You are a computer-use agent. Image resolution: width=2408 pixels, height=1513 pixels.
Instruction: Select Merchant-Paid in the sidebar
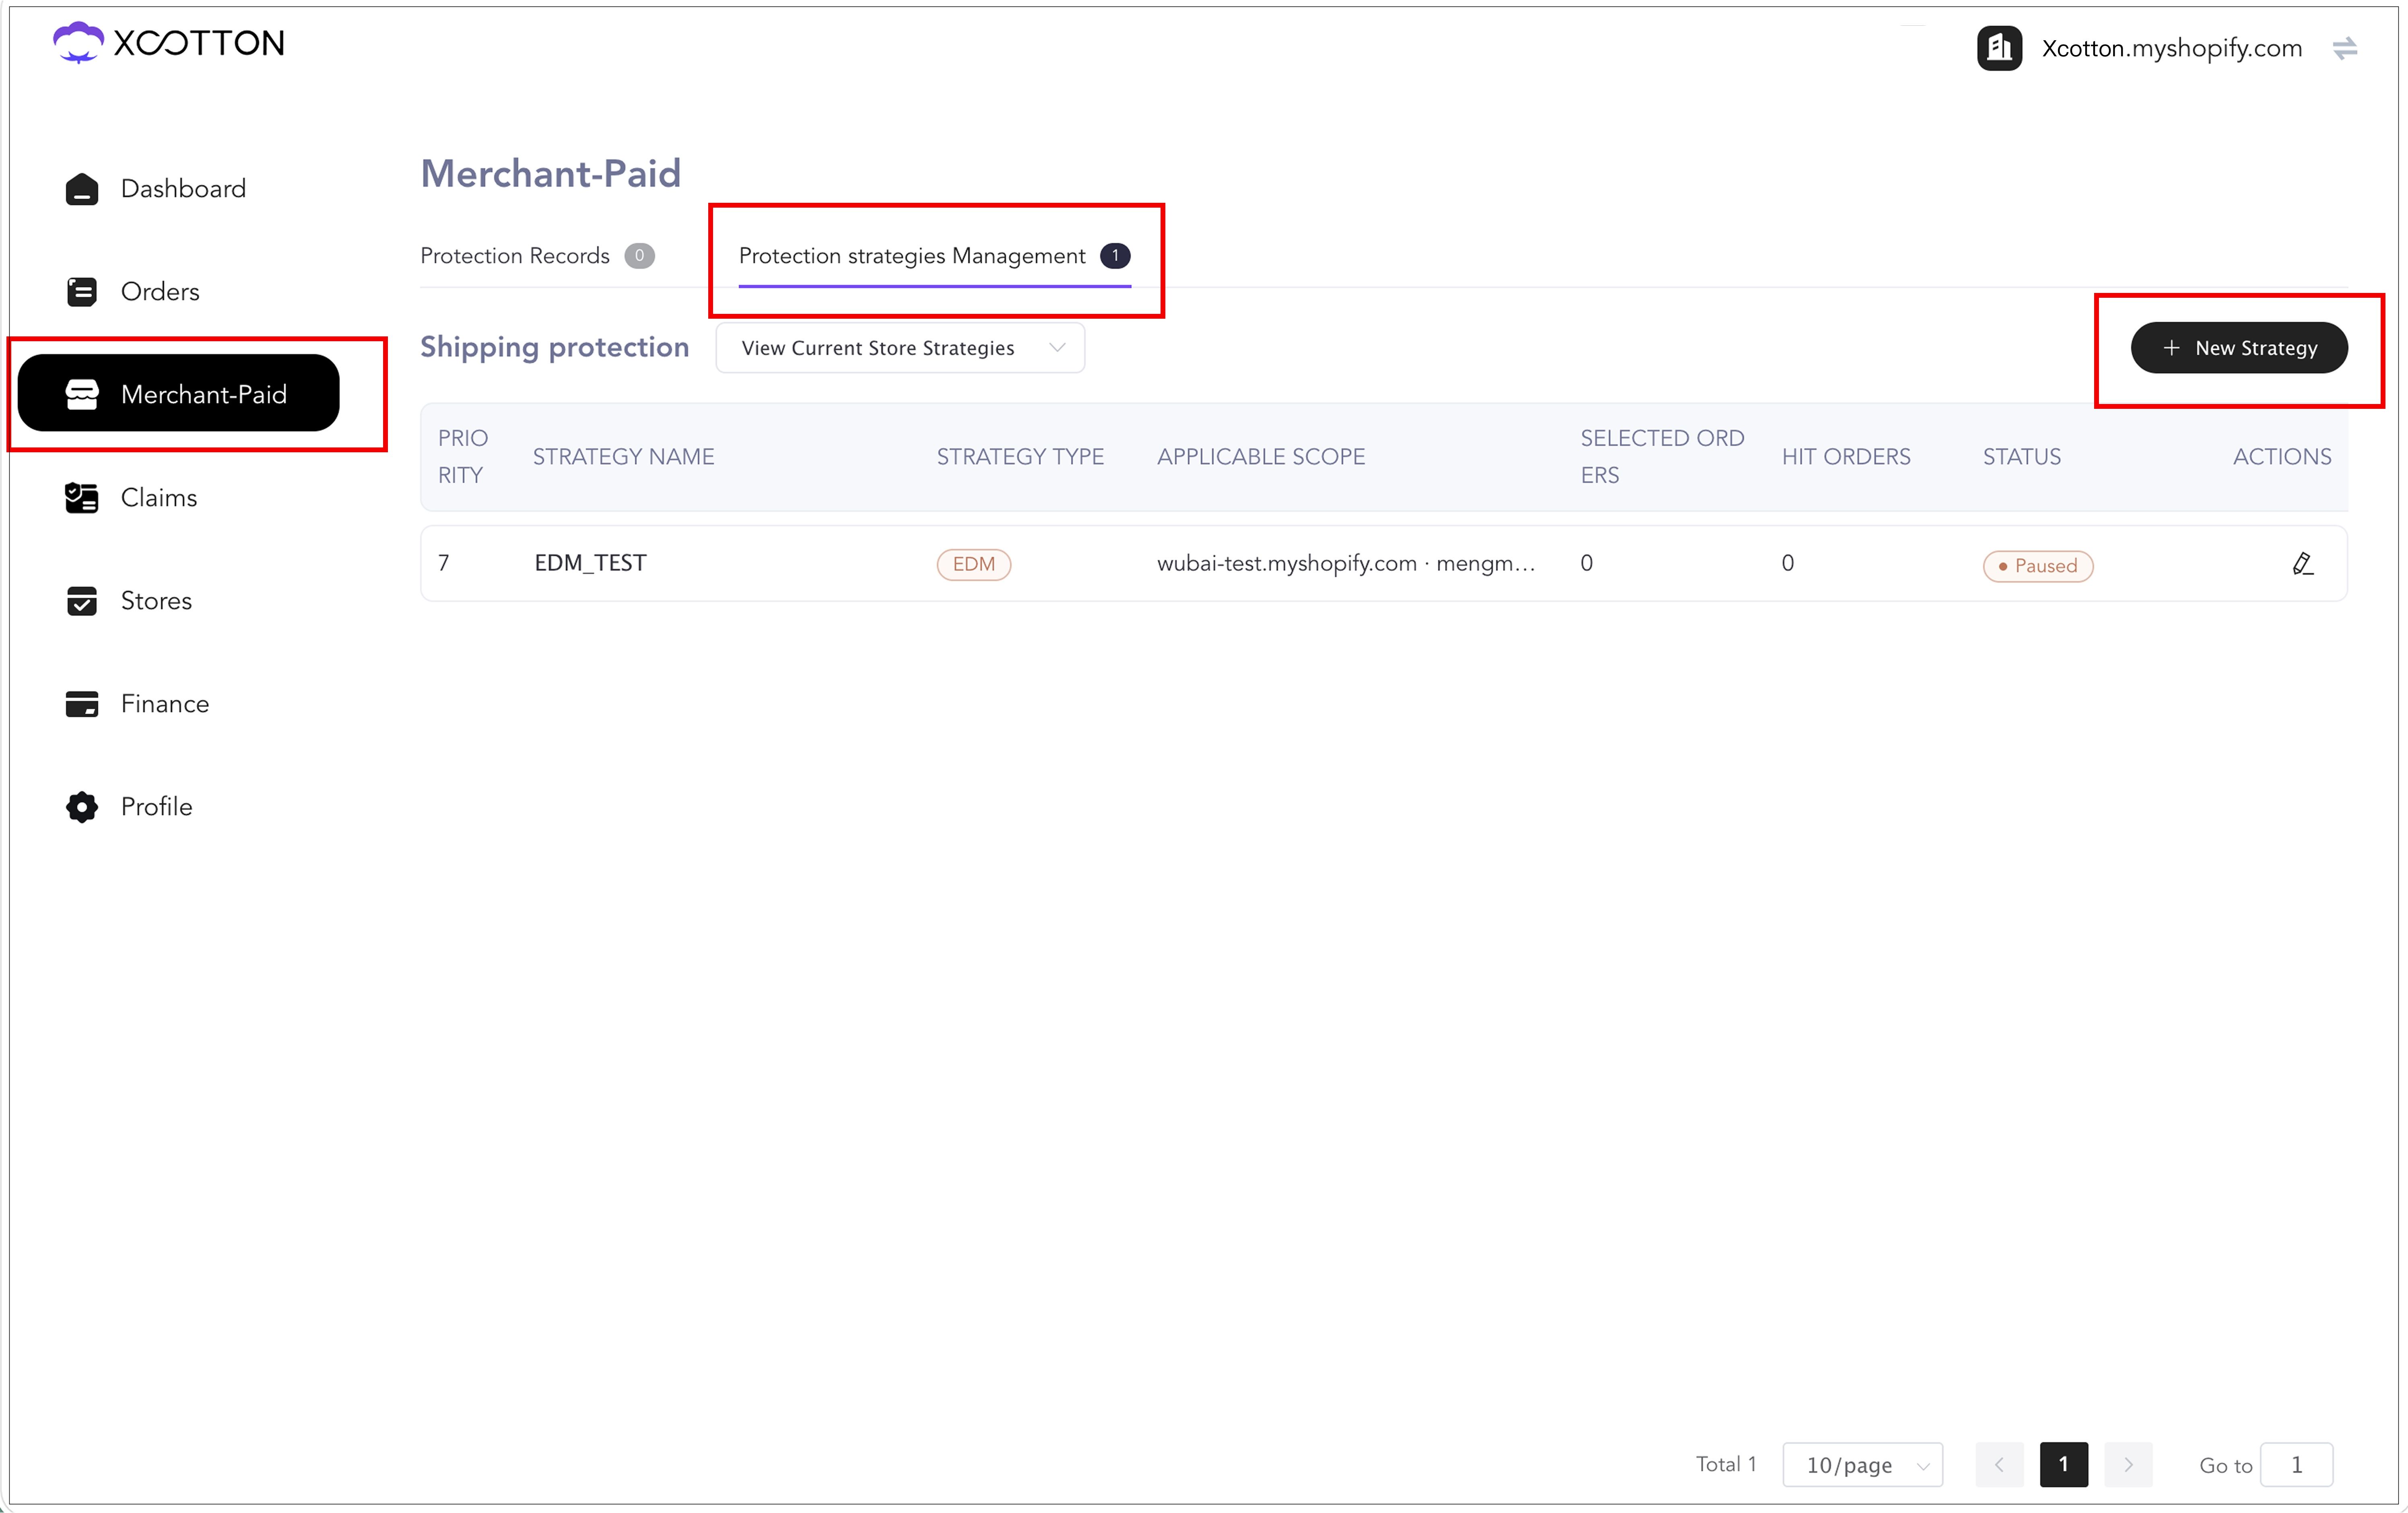(179, 394)
